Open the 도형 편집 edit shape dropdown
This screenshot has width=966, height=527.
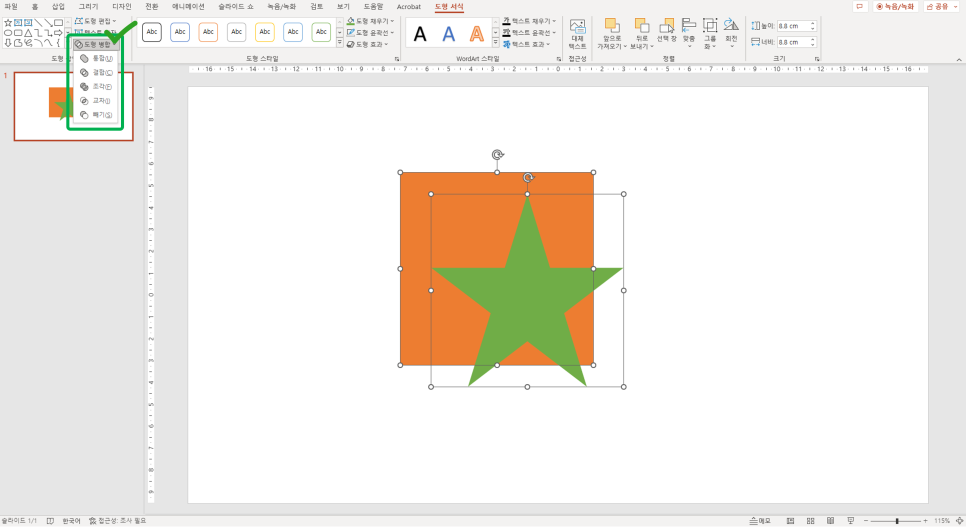coord(95,21)
